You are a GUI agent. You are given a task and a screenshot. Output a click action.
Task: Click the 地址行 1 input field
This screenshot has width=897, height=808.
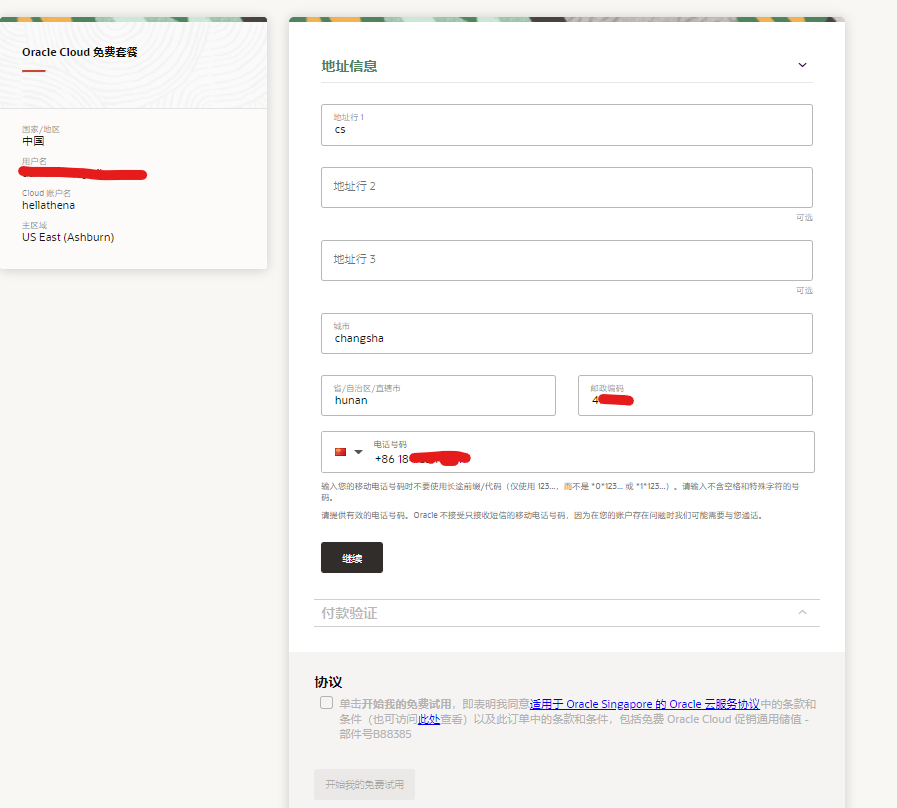pyautogui.click(x=566, y=125)
